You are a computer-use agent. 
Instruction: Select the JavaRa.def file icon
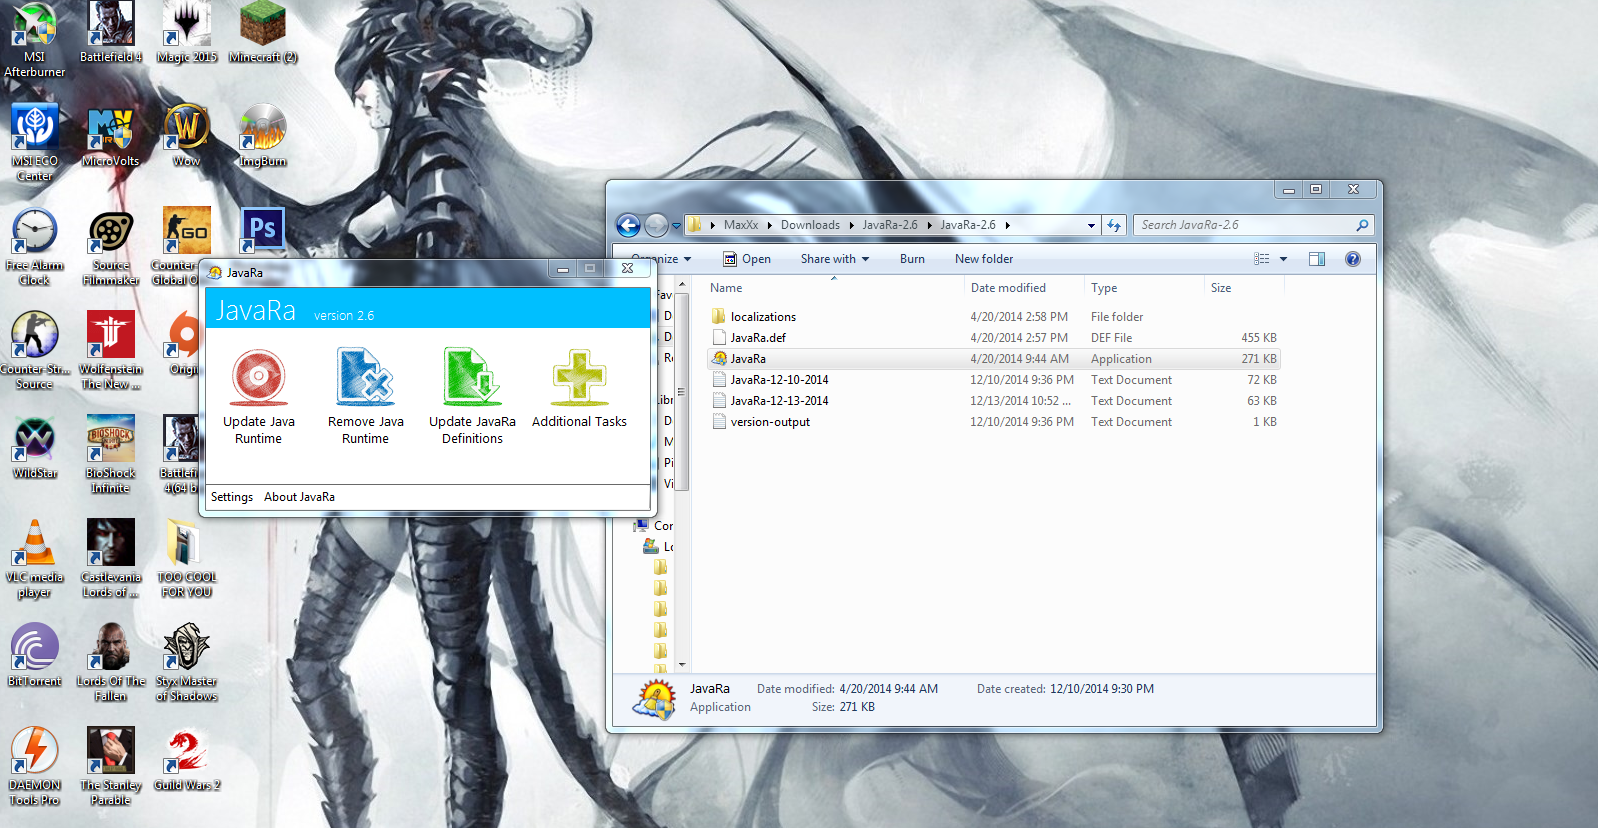click(719, 338)
